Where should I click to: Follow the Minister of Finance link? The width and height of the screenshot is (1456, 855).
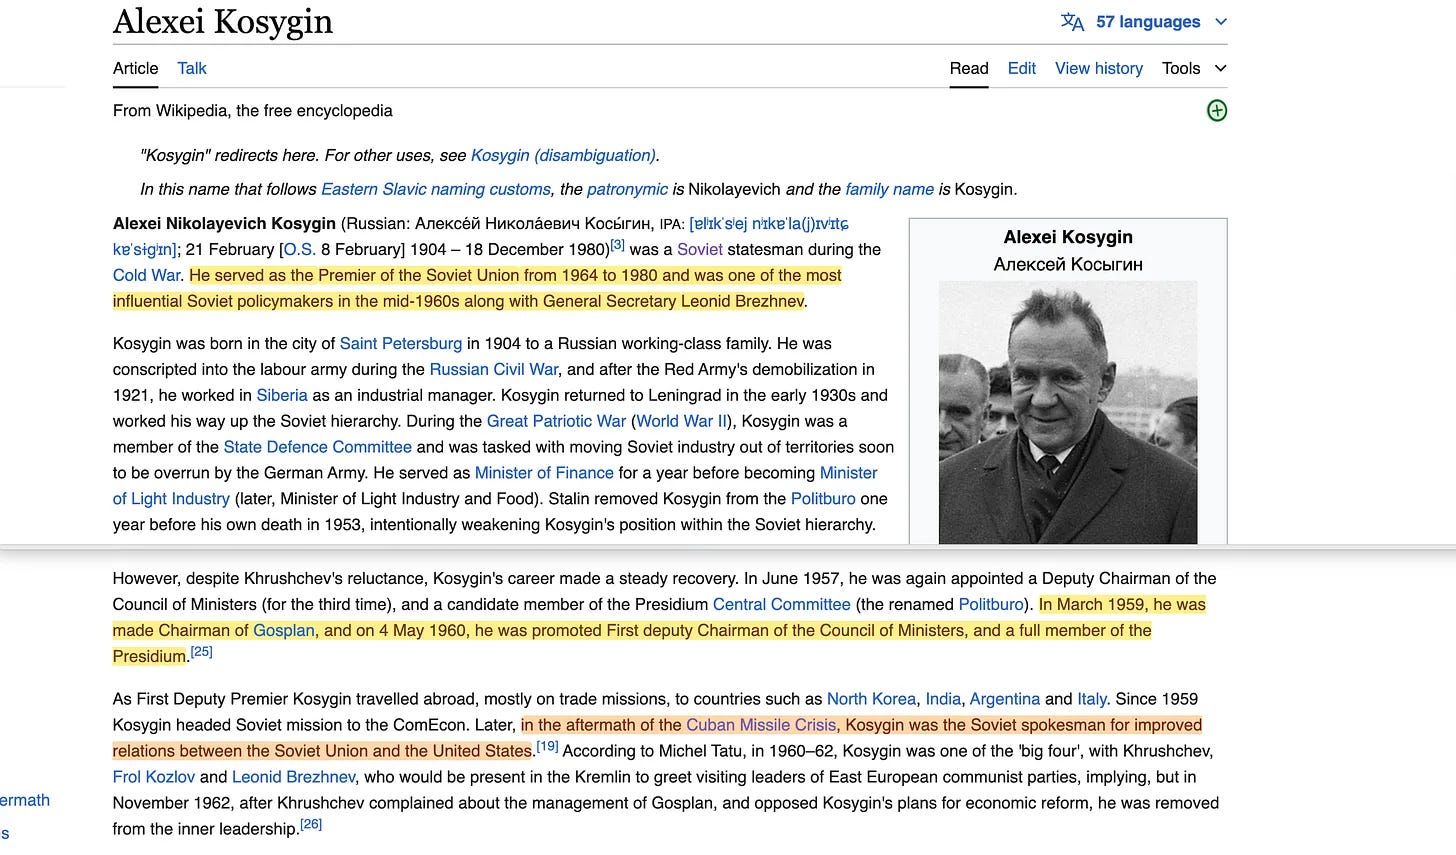[544, 473]
